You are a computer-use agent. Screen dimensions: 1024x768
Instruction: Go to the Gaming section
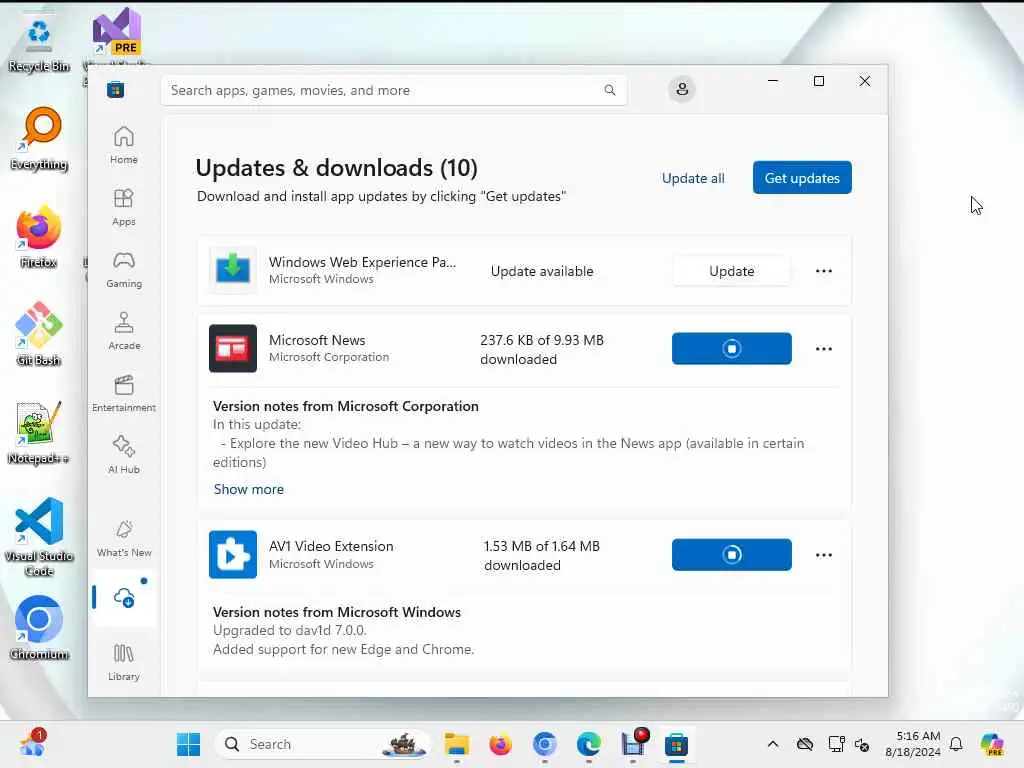coord(123,269)
